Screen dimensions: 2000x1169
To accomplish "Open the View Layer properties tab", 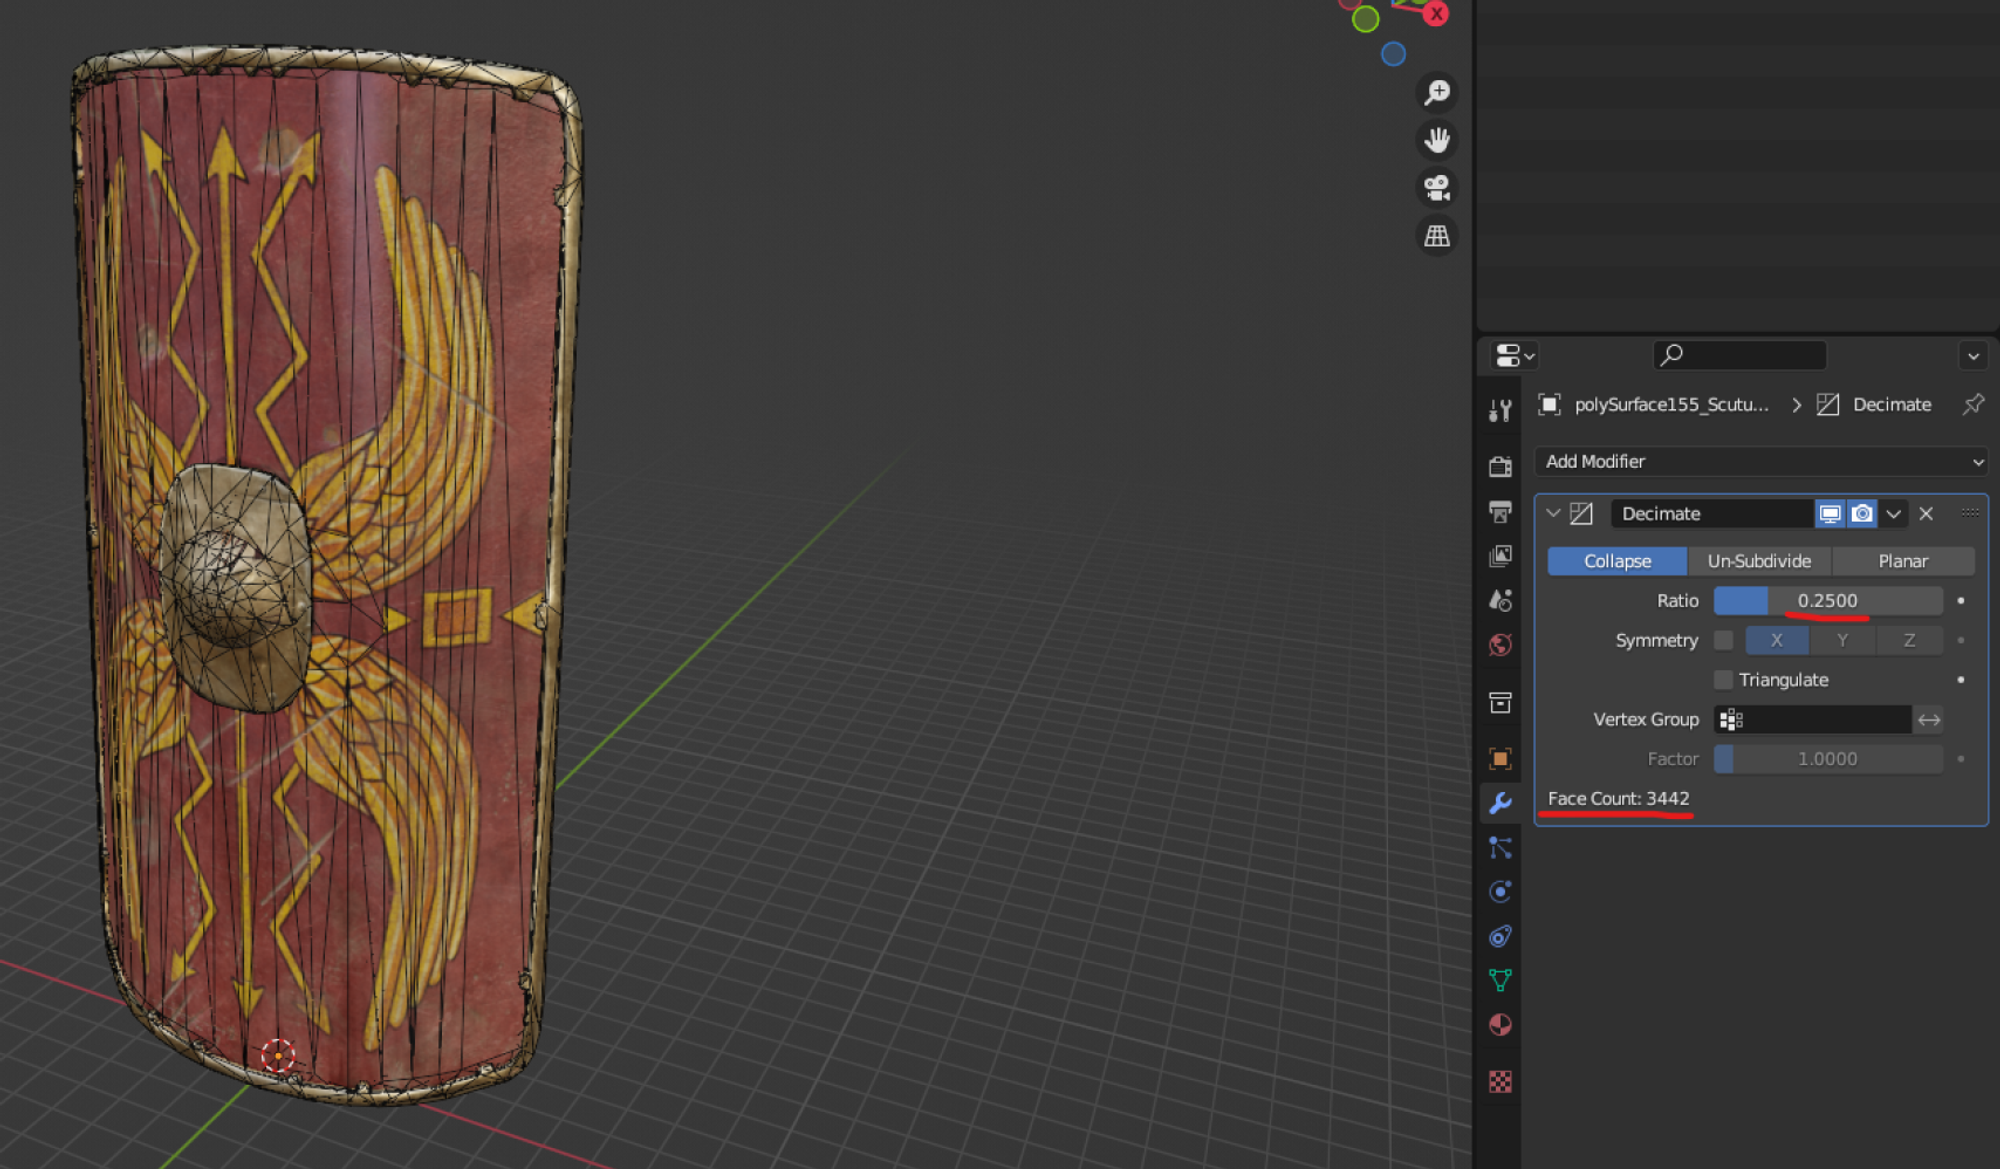I will pos(1500,556).
